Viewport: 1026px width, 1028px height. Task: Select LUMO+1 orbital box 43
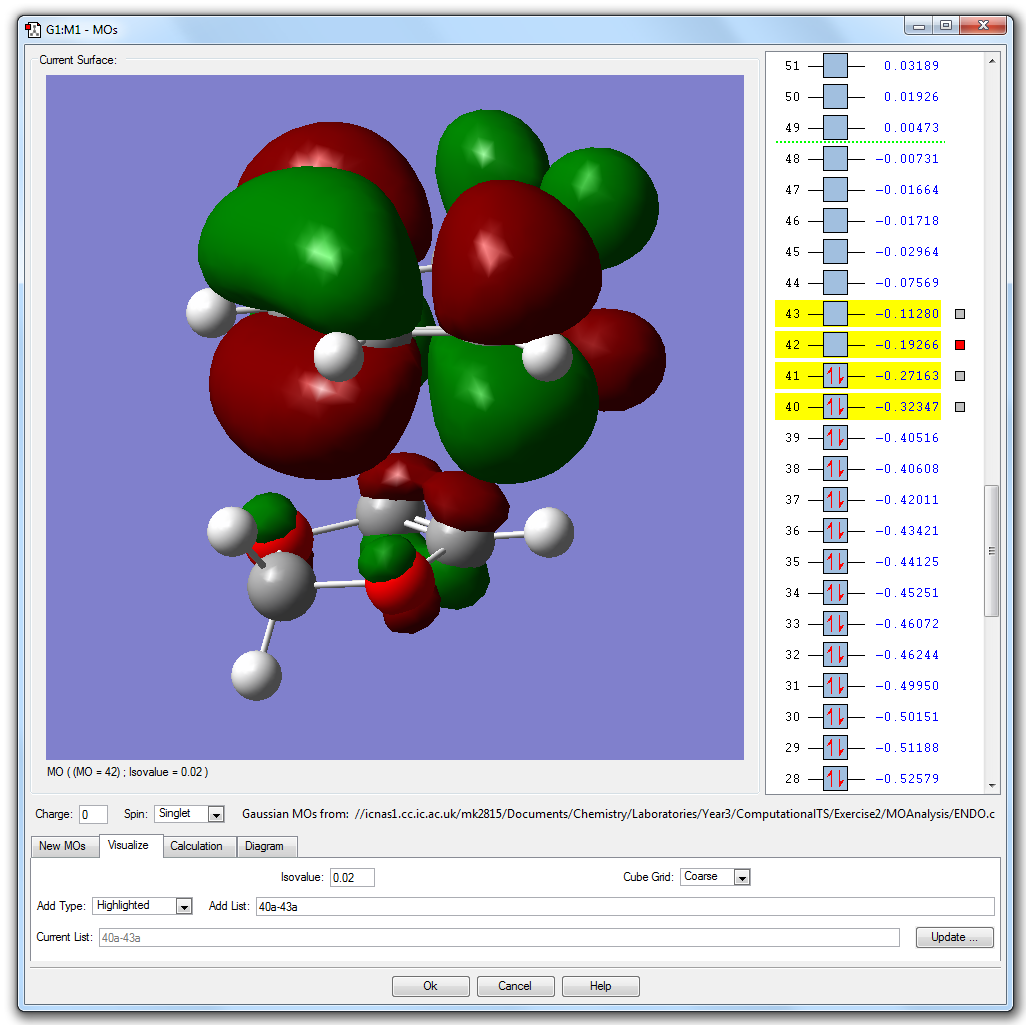pyautogui.click(x=835, y=313)
